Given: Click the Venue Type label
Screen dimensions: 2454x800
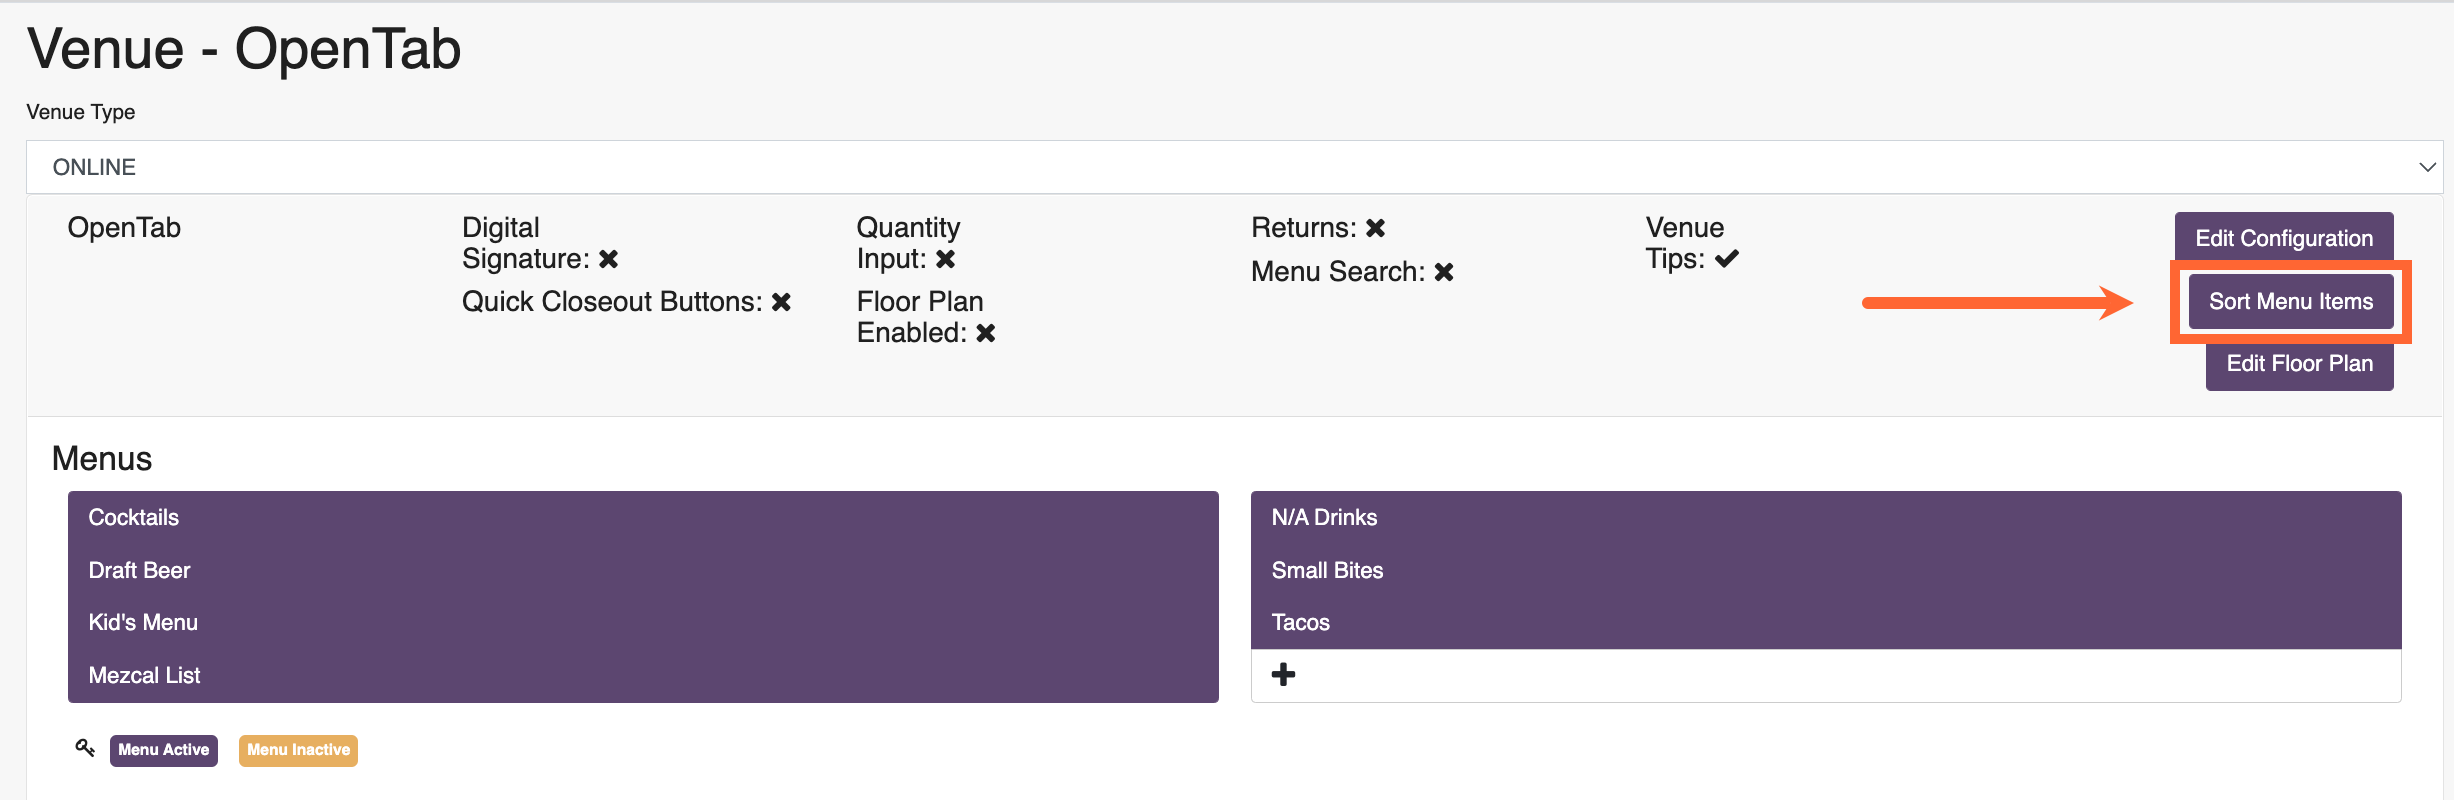Looking at the screenshot, I should tap(81, 112).
